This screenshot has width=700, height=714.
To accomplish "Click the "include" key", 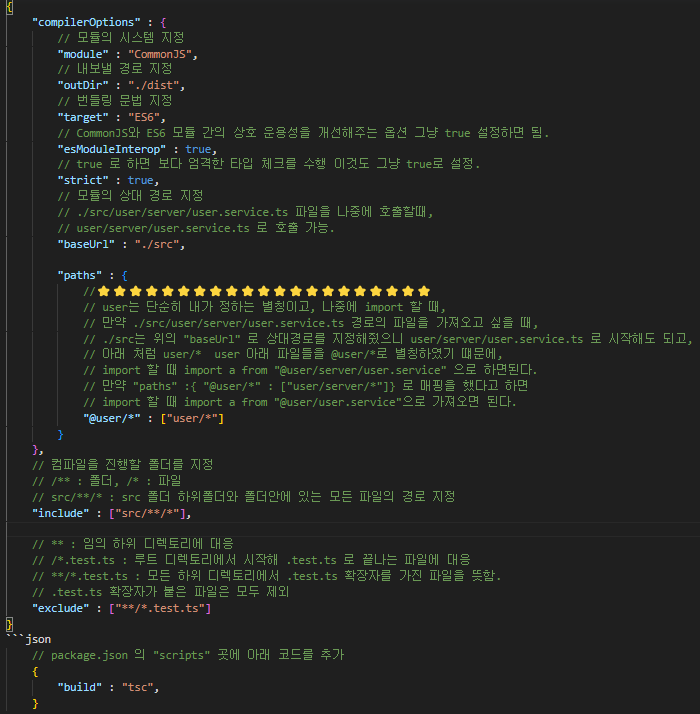I will pos(61,513).
